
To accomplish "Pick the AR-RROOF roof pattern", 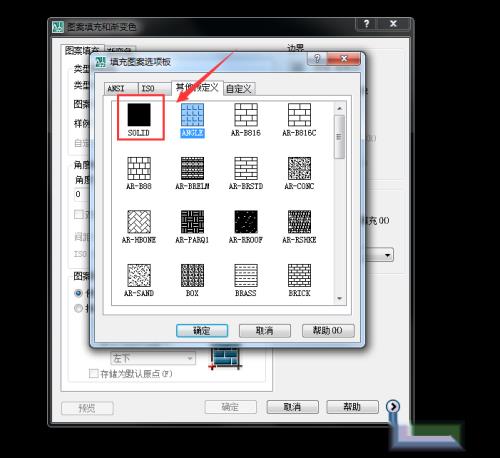I will click(246, 222).
